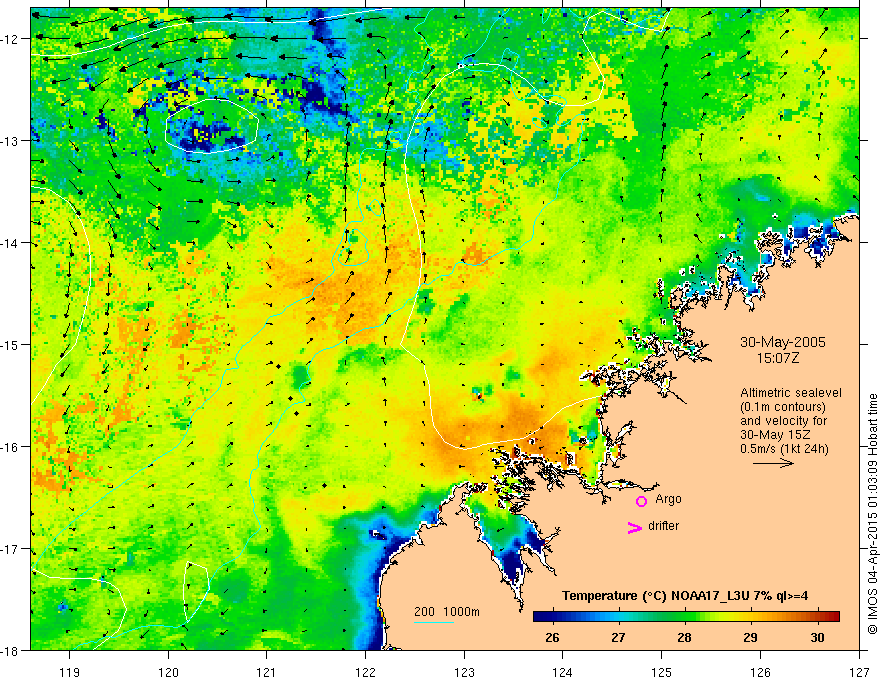Click the IMOS copyright text on right edge
The image size is (880, 680).
(x=872, y=514)
